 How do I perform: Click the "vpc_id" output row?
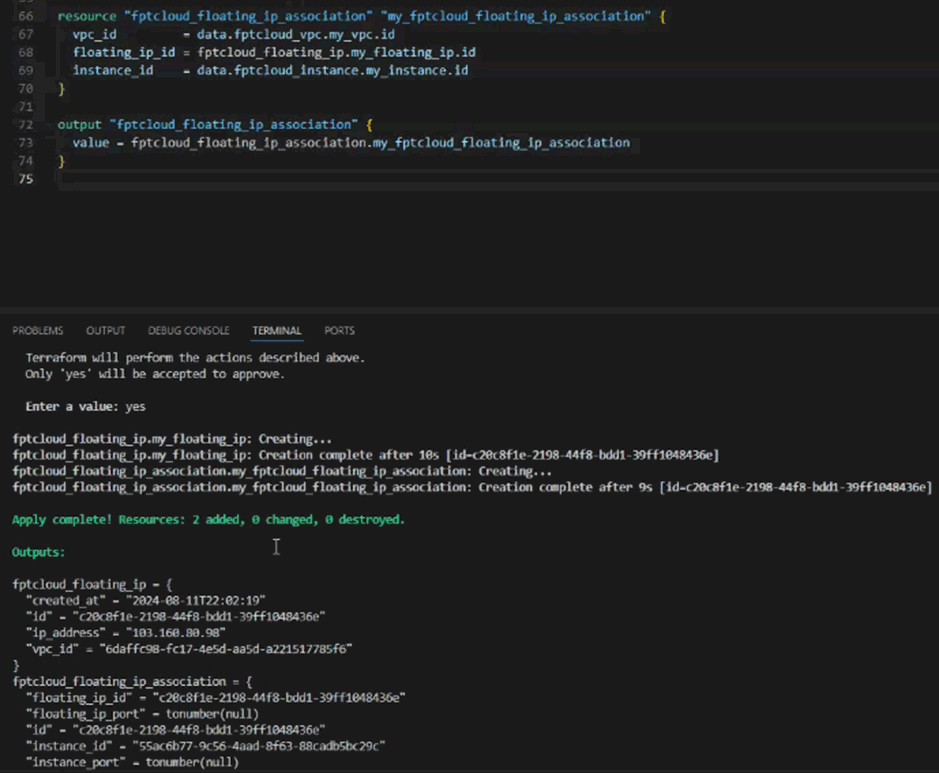pos(189,649)
